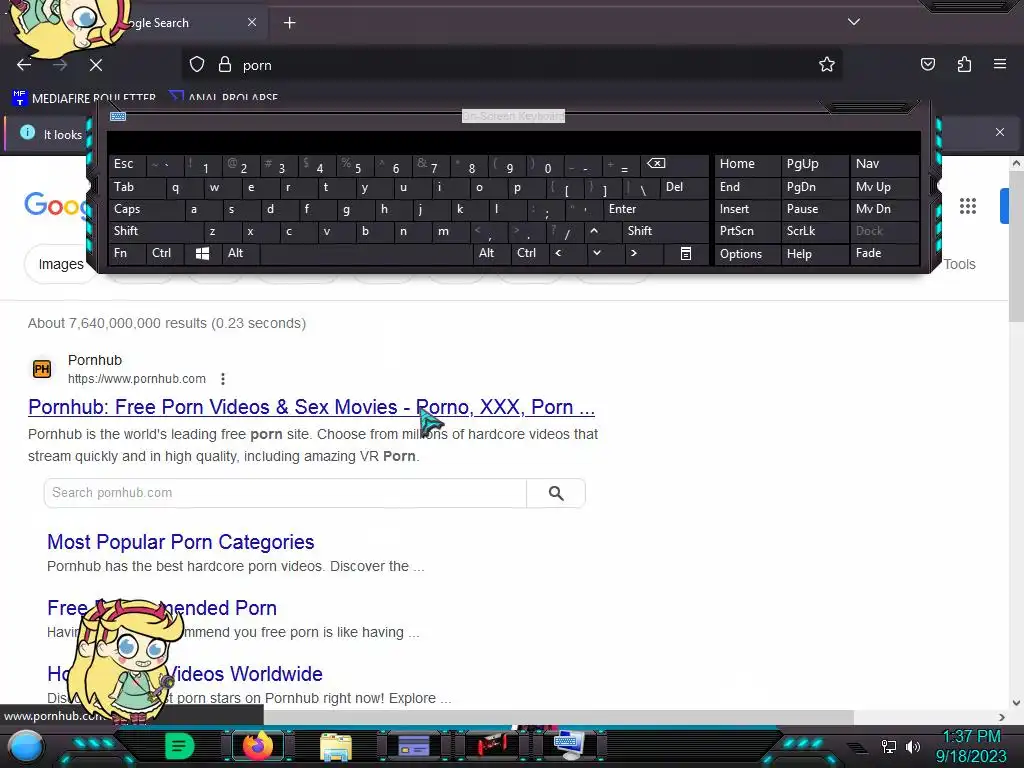1024x768 pixels.
Task: Open the volume speaker tray icon
Action: point(913,746)
